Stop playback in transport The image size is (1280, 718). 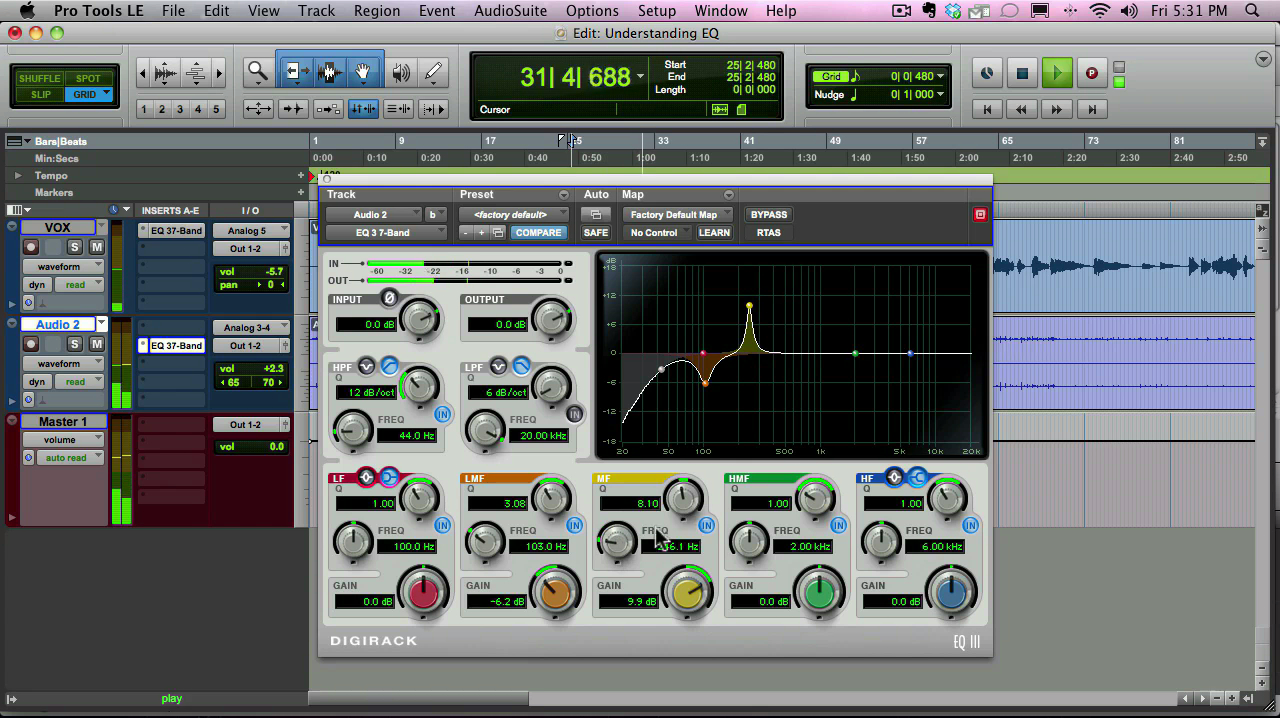point(1022,73)
